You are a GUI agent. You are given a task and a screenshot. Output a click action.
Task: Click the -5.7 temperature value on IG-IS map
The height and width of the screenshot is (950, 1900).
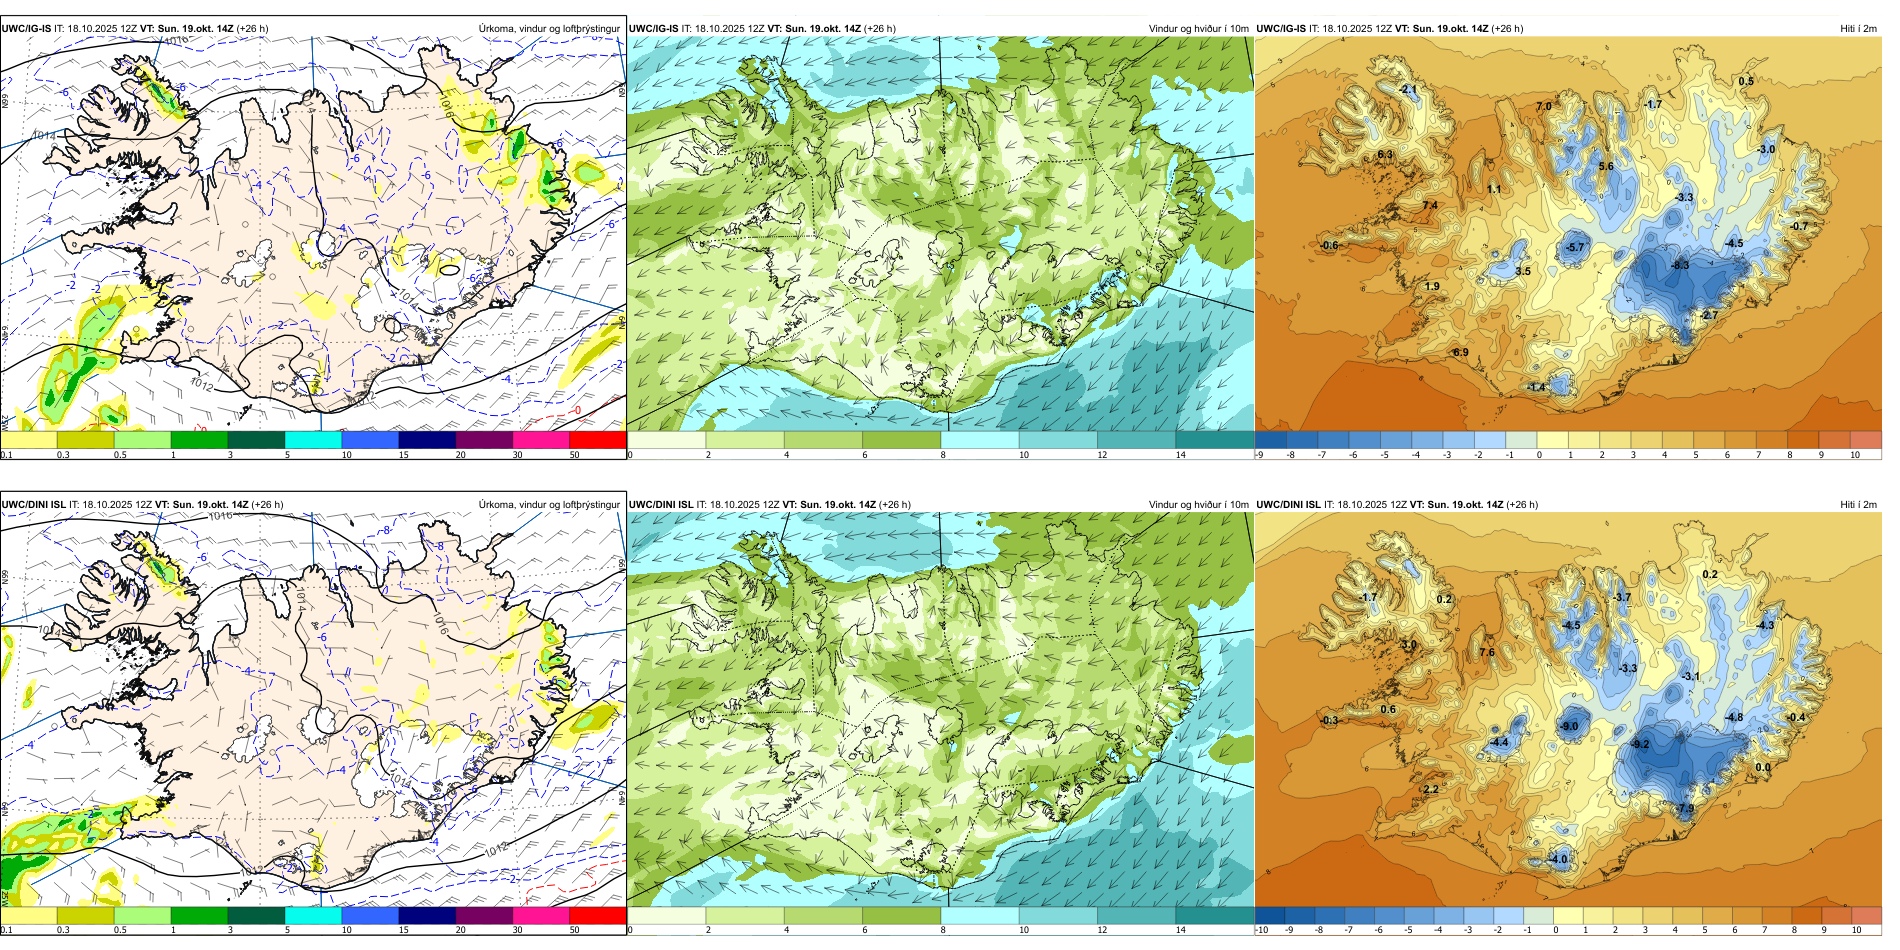(x=1575, y=247)
